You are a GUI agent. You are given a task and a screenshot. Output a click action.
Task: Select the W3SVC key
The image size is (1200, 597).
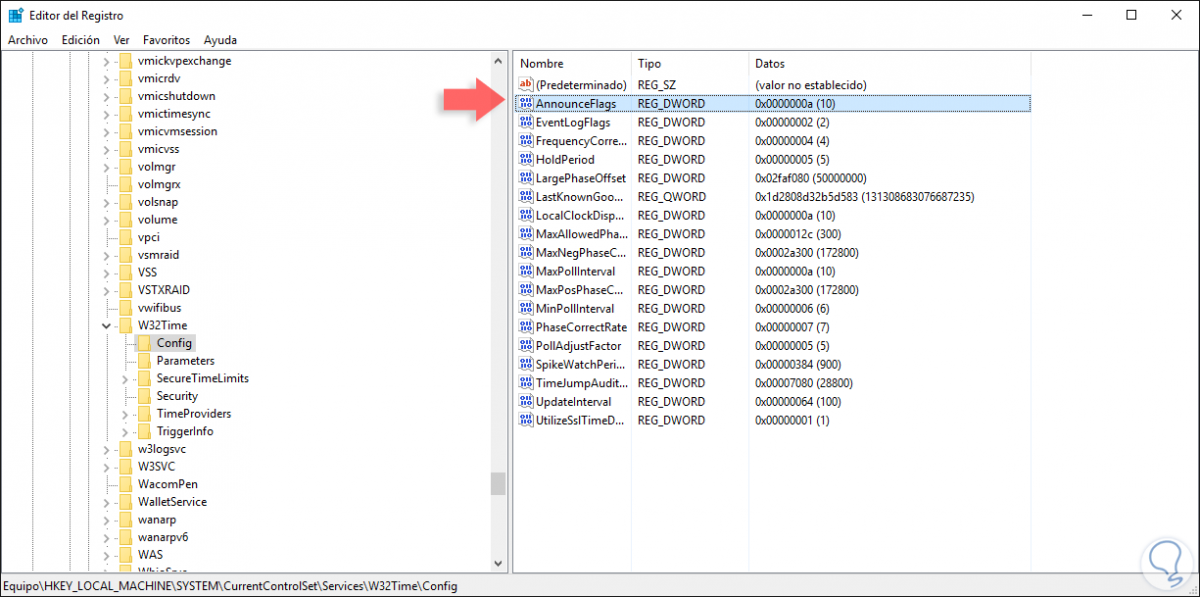(156, 466)
